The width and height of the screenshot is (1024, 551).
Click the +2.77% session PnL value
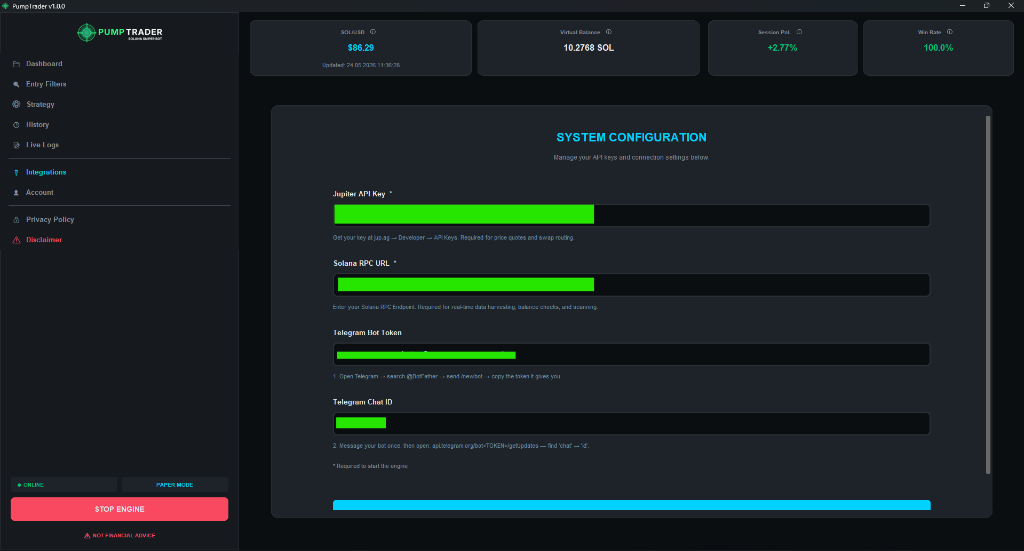click(x=782, y=48)
